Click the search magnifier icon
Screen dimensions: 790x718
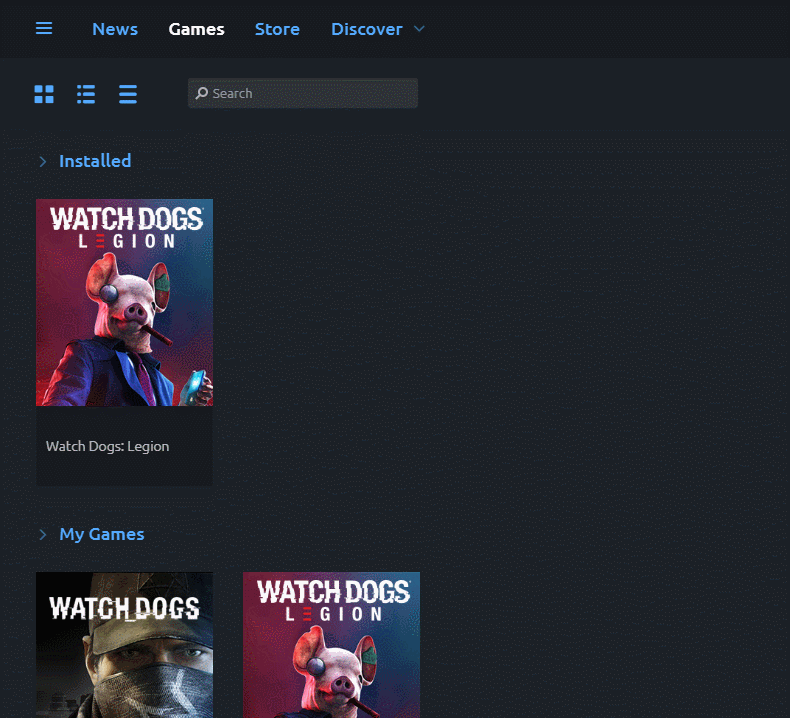point(202,93)
